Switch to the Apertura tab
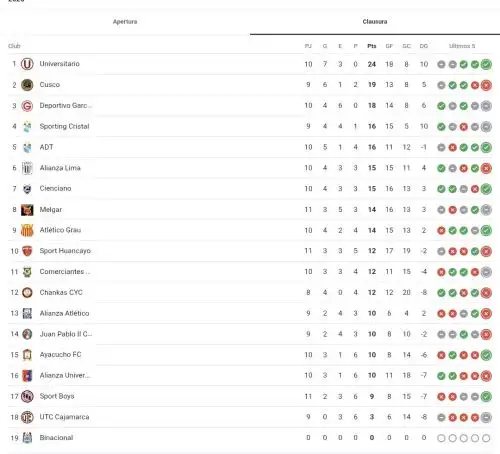The height and width of the screenshot is (454, 500). pos(125,22)
